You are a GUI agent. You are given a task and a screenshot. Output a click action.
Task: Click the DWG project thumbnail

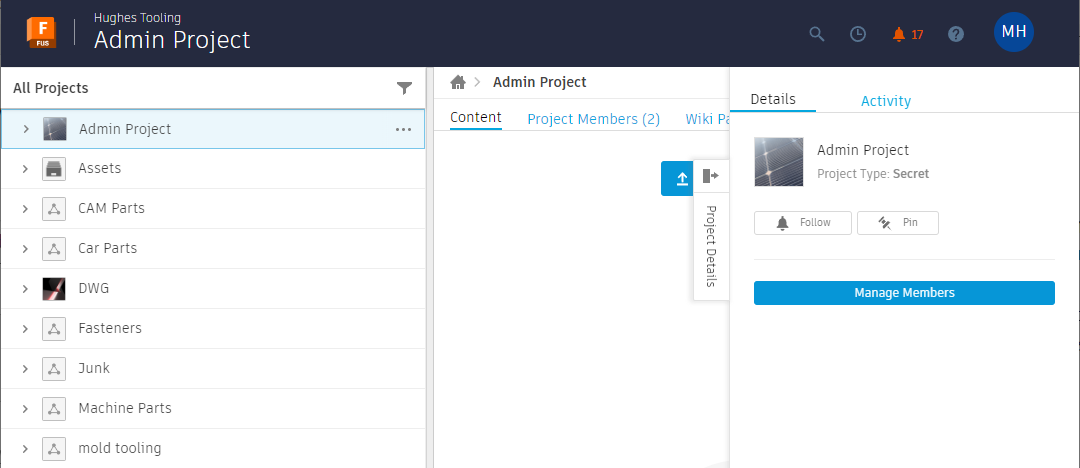click(x=54, y=288)
